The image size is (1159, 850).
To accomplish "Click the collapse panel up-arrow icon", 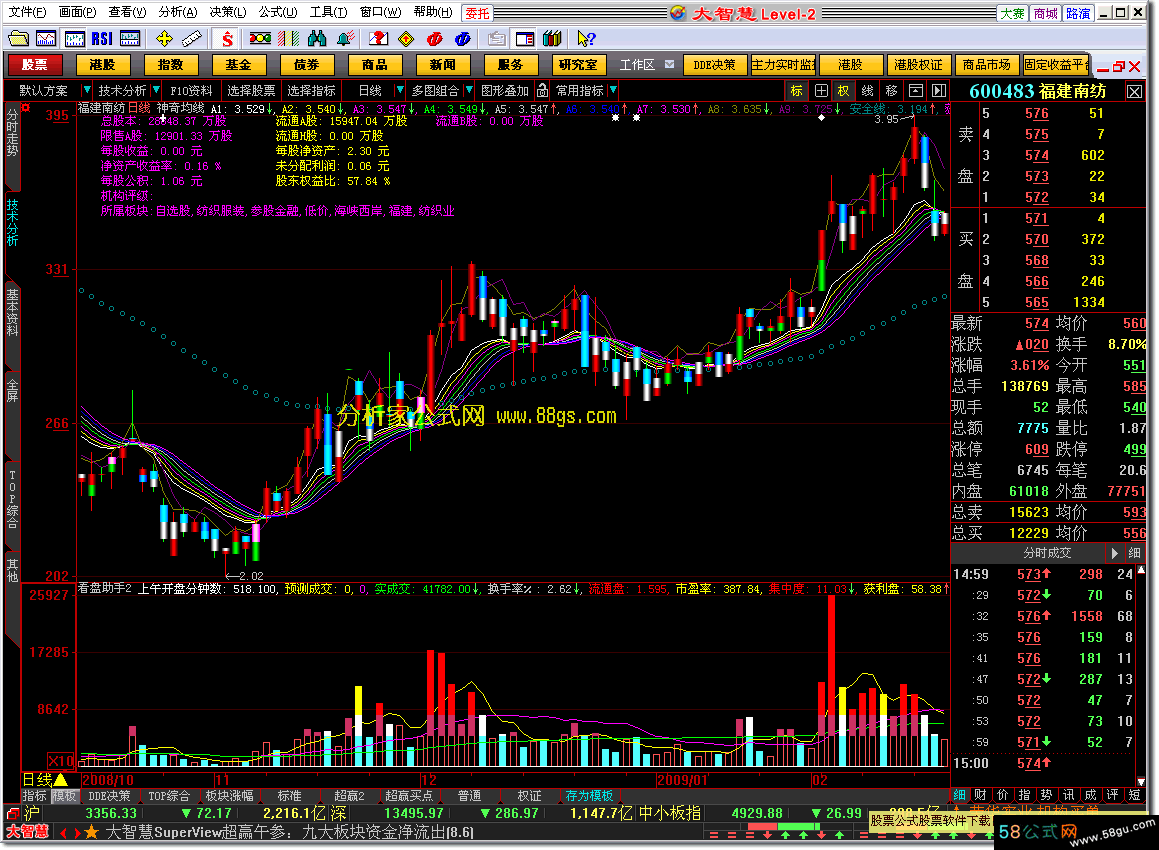I will (x=915, y=90).
